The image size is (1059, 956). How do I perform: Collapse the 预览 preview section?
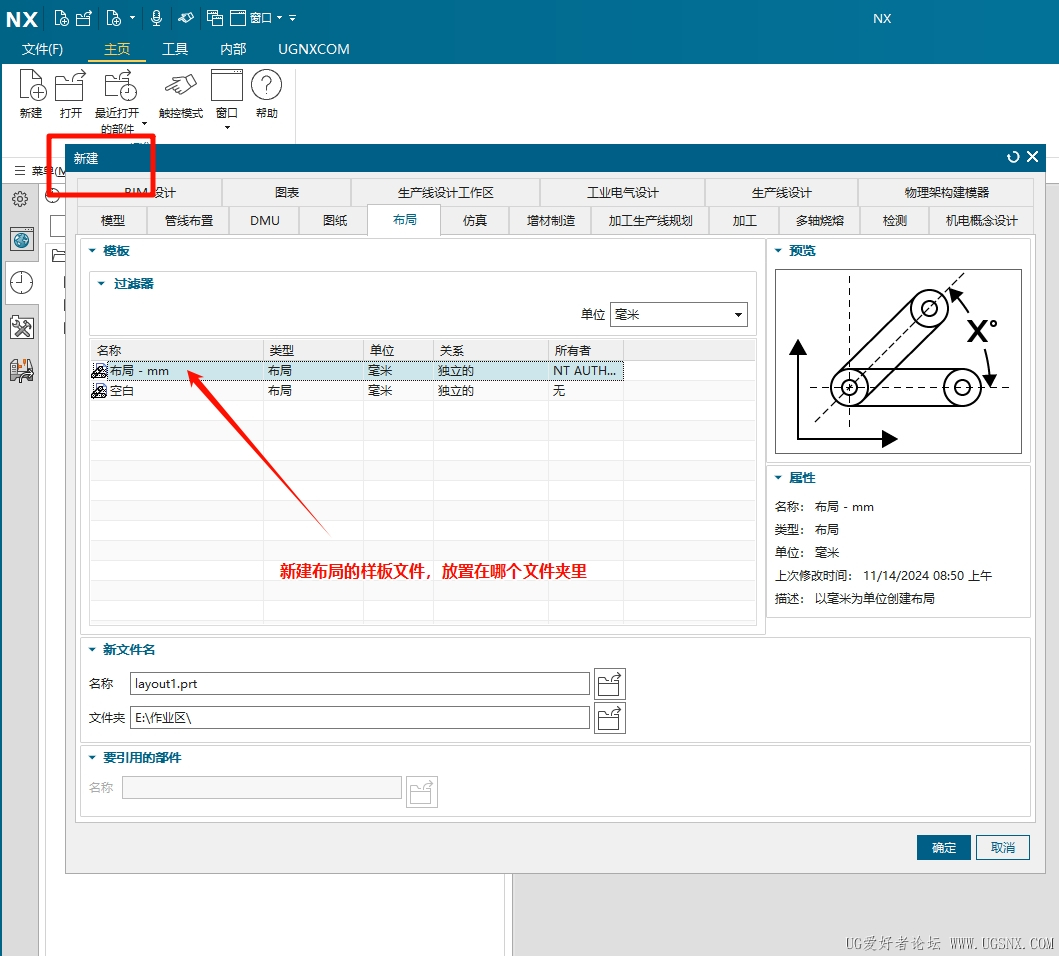777,251
